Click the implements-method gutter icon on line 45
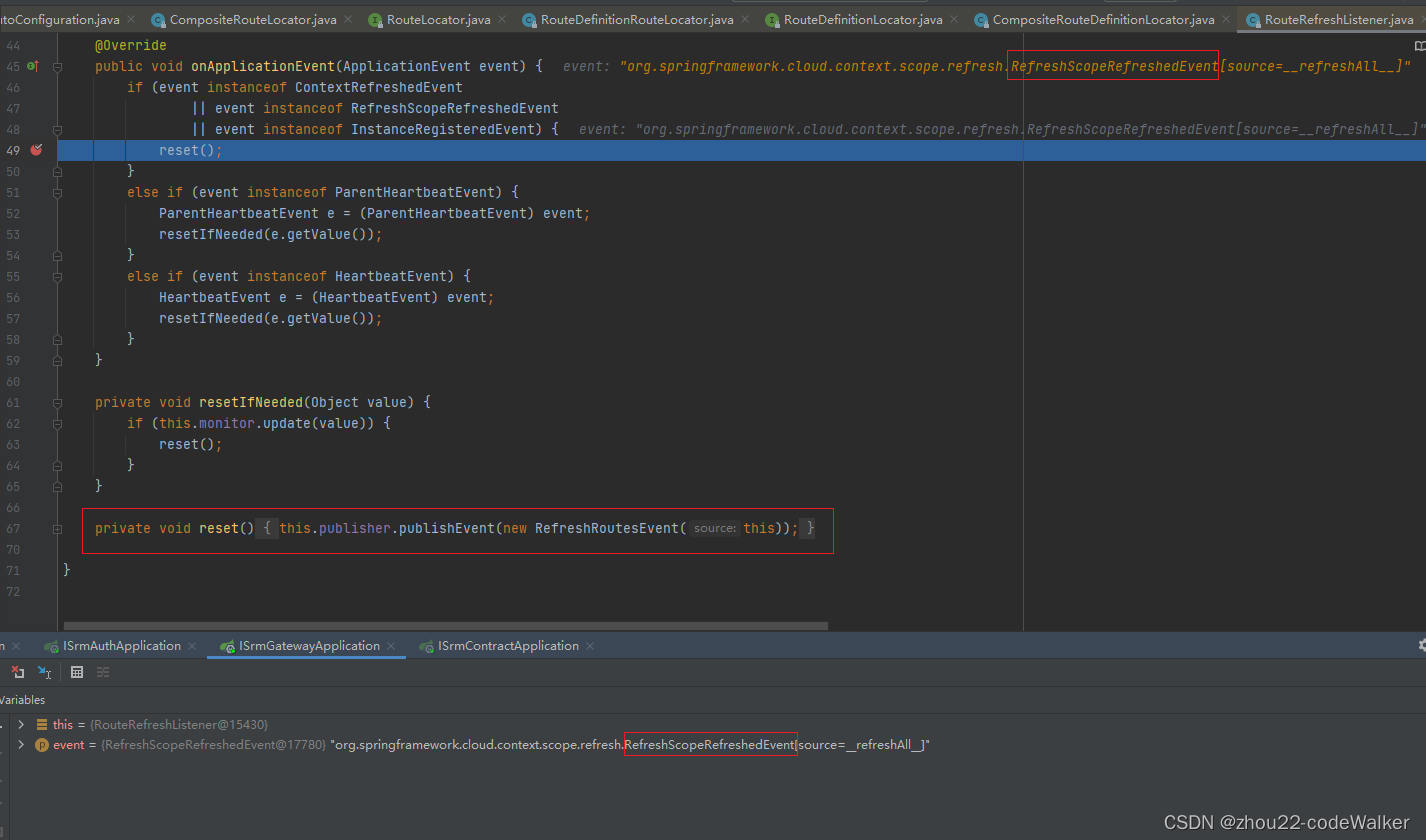This screenshot has height=840, width=1426. point(32,66)
